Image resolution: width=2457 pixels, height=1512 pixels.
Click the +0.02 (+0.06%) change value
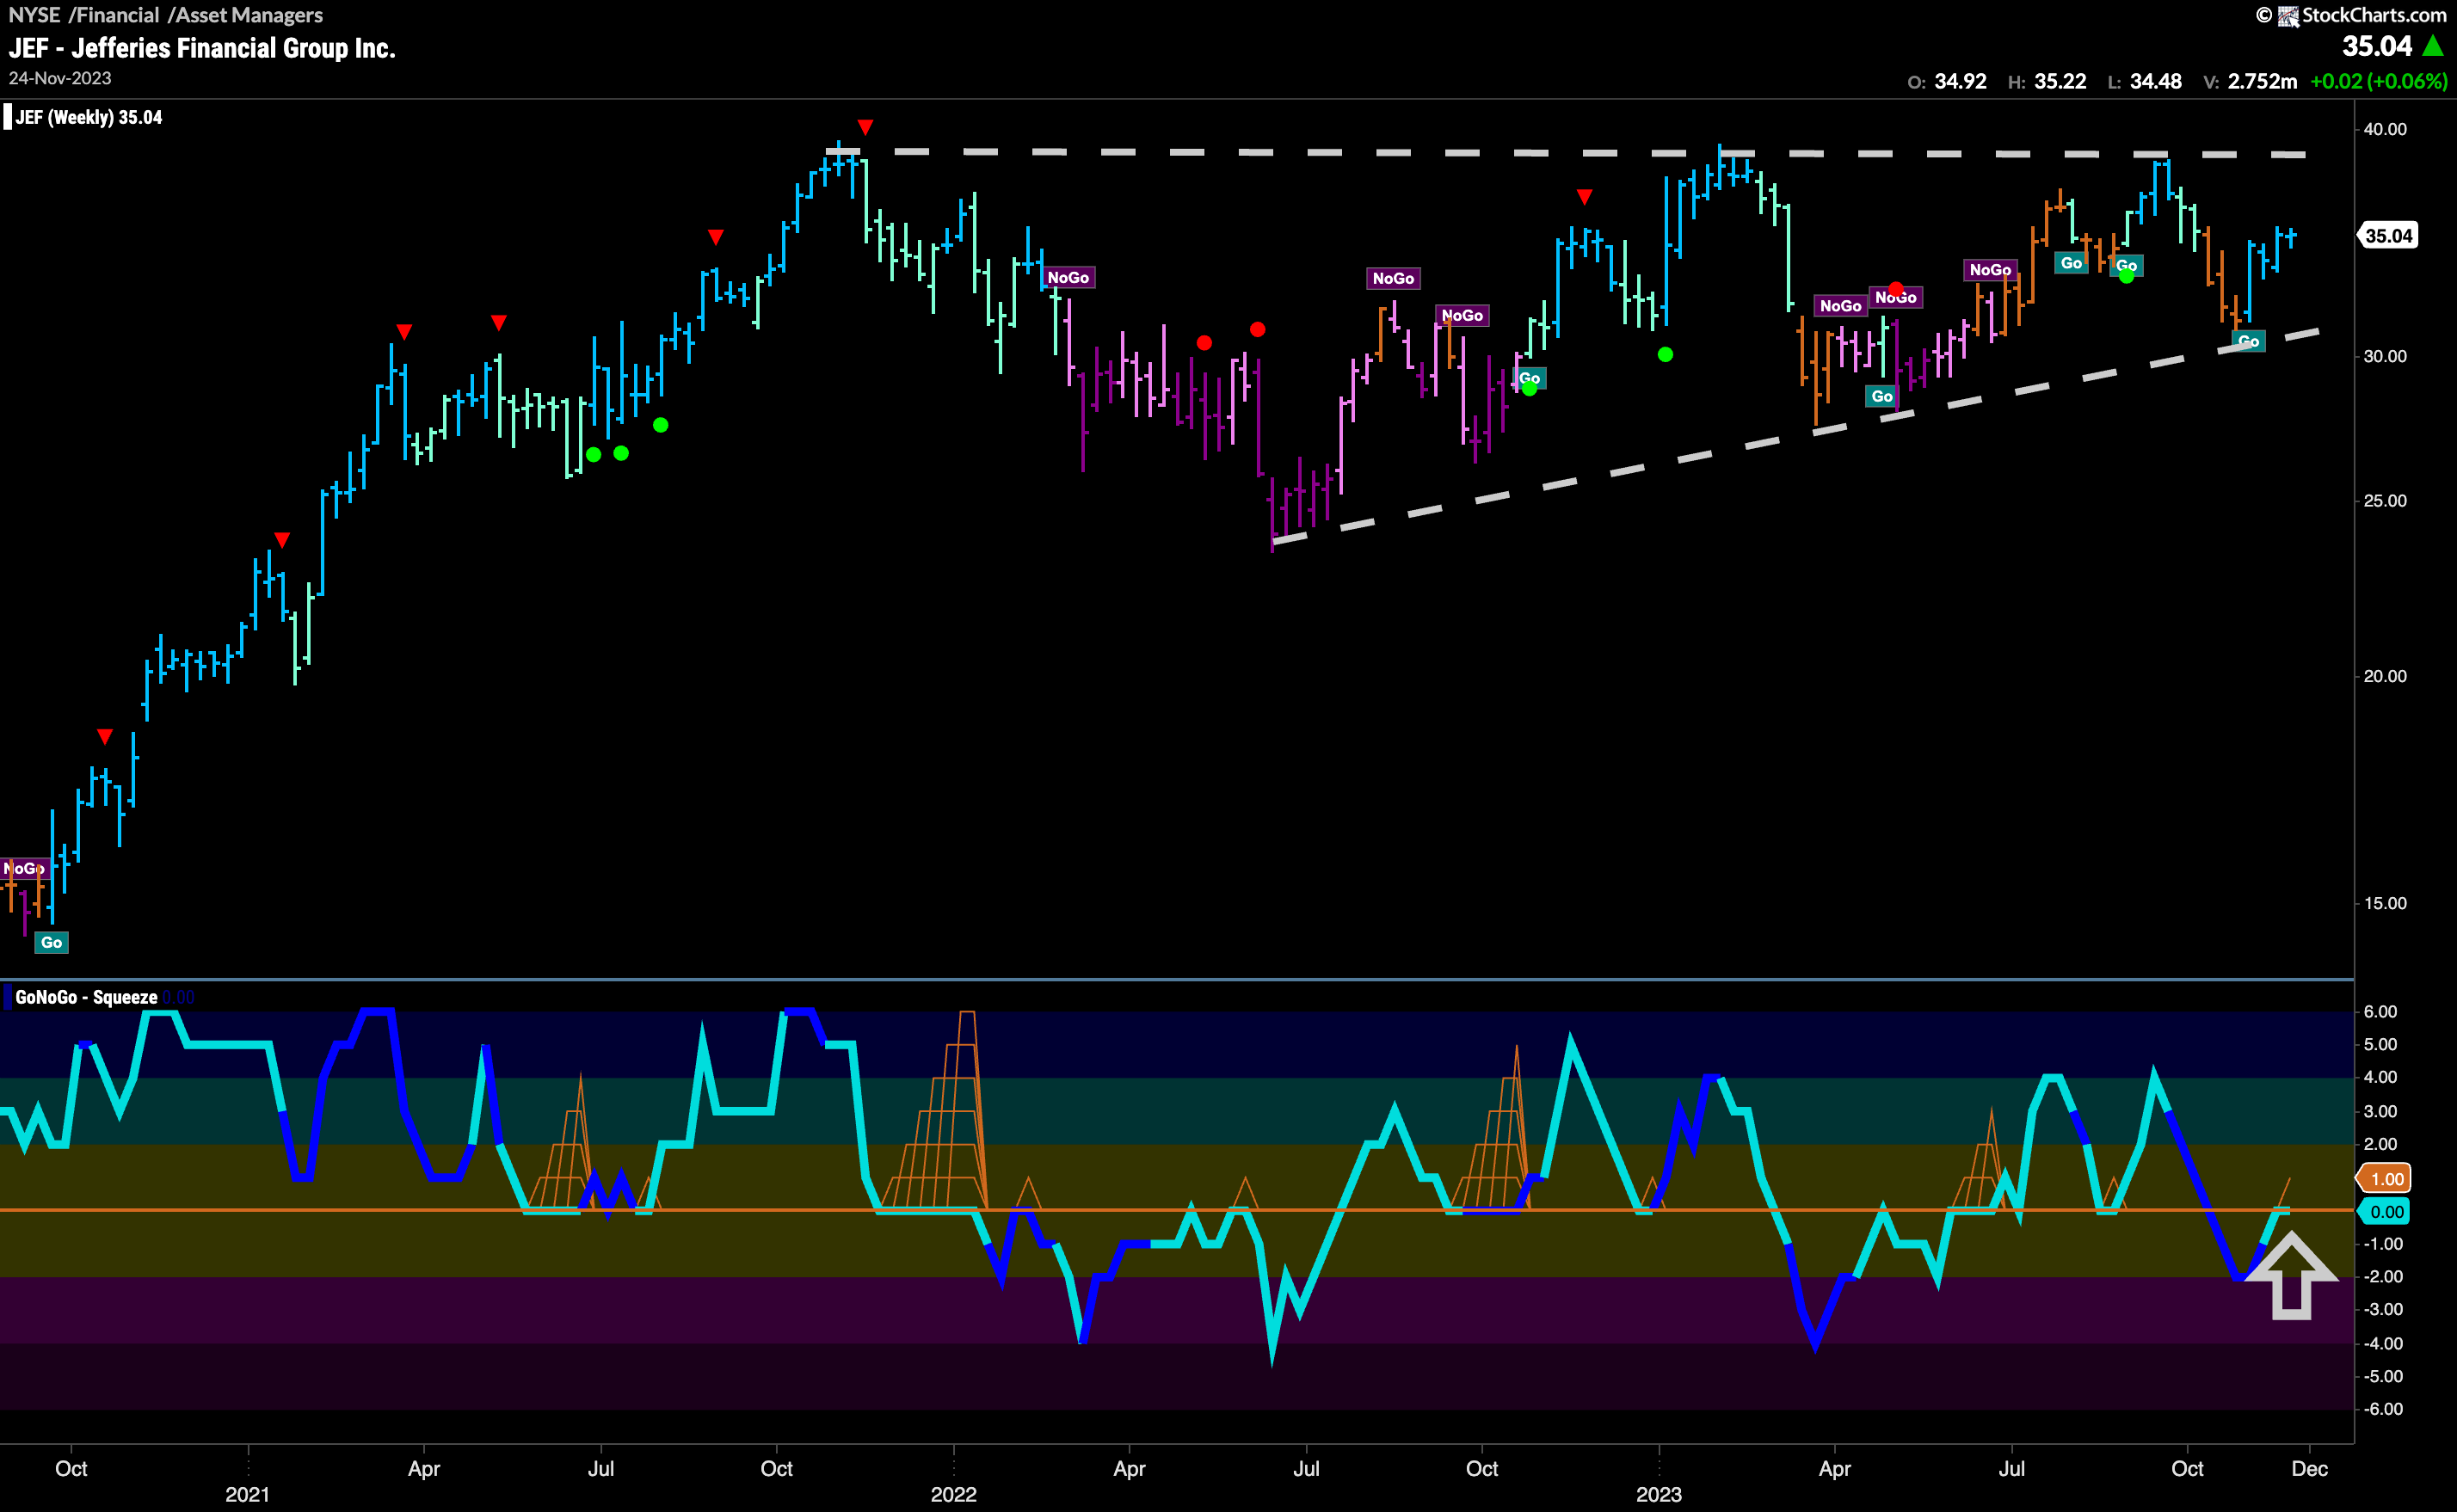(x=2378, y=81)
